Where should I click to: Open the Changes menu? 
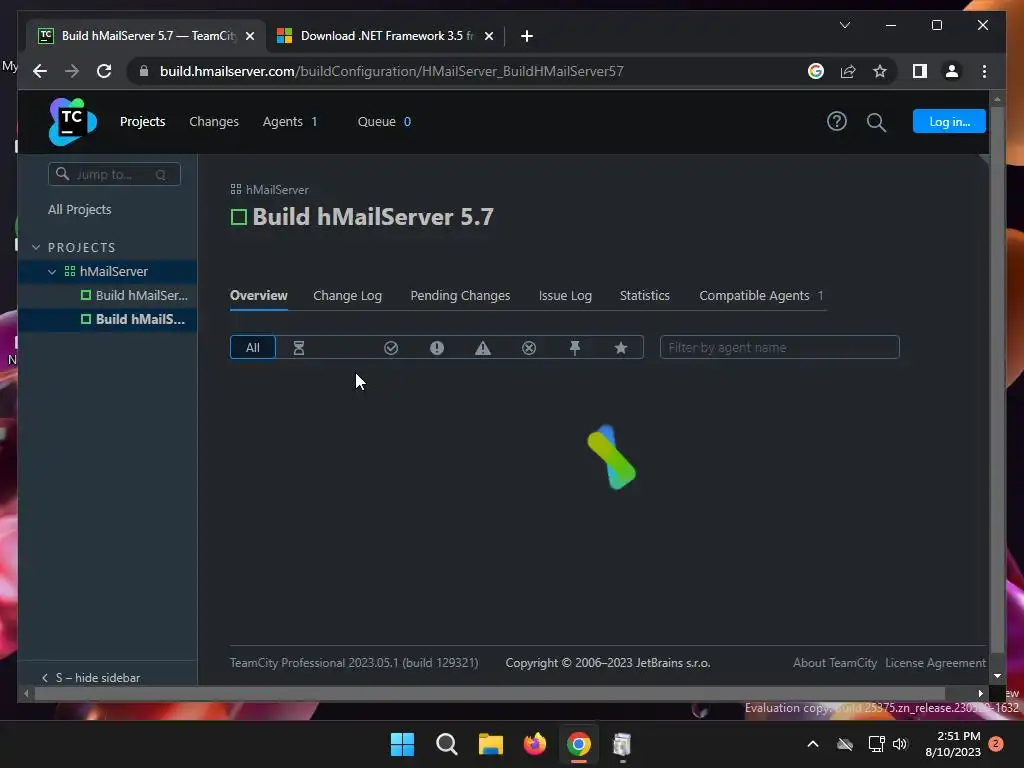click(x=214, y=121)
